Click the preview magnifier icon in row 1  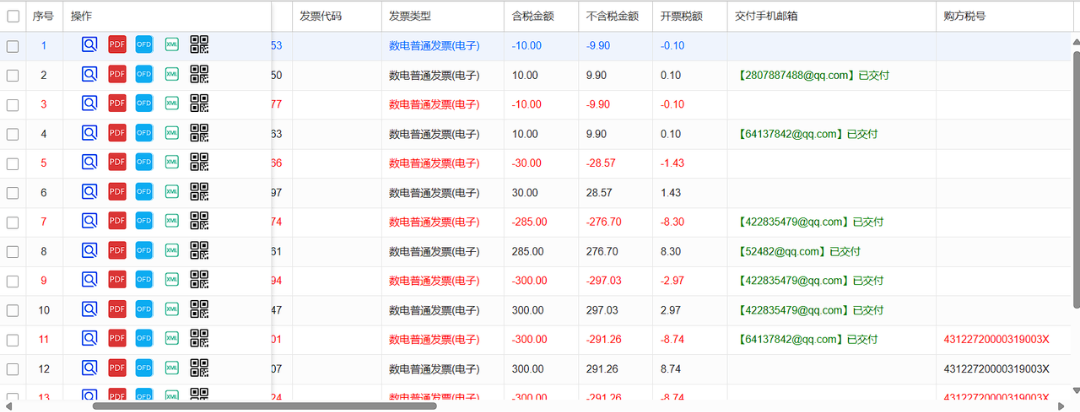(90, 45)
